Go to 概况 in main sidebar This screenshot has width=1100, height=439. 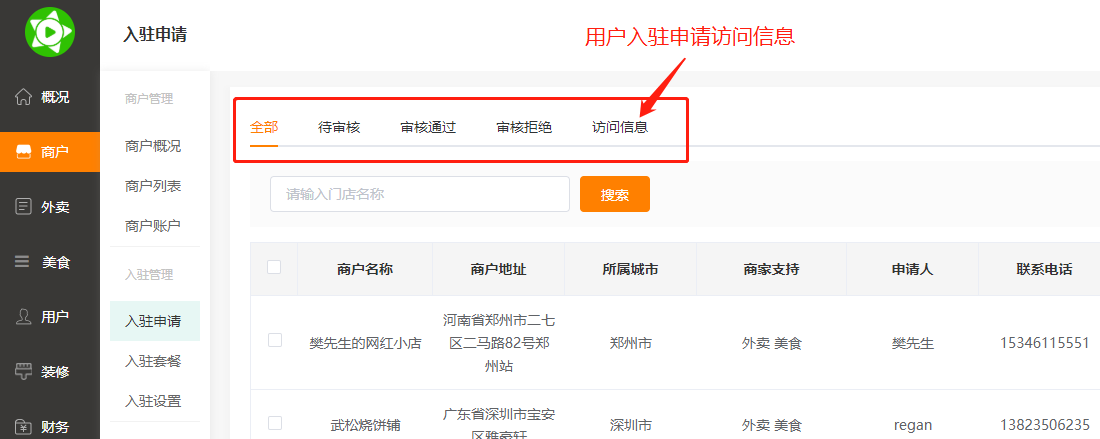55,97
